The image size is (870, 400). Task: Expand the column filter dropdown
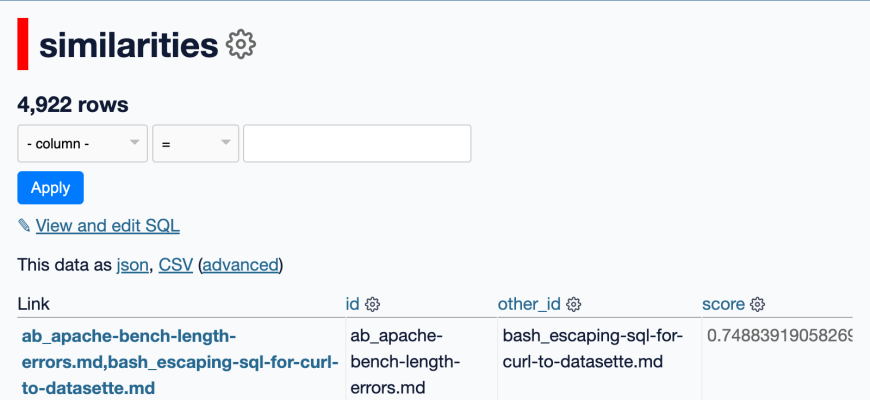82,144
